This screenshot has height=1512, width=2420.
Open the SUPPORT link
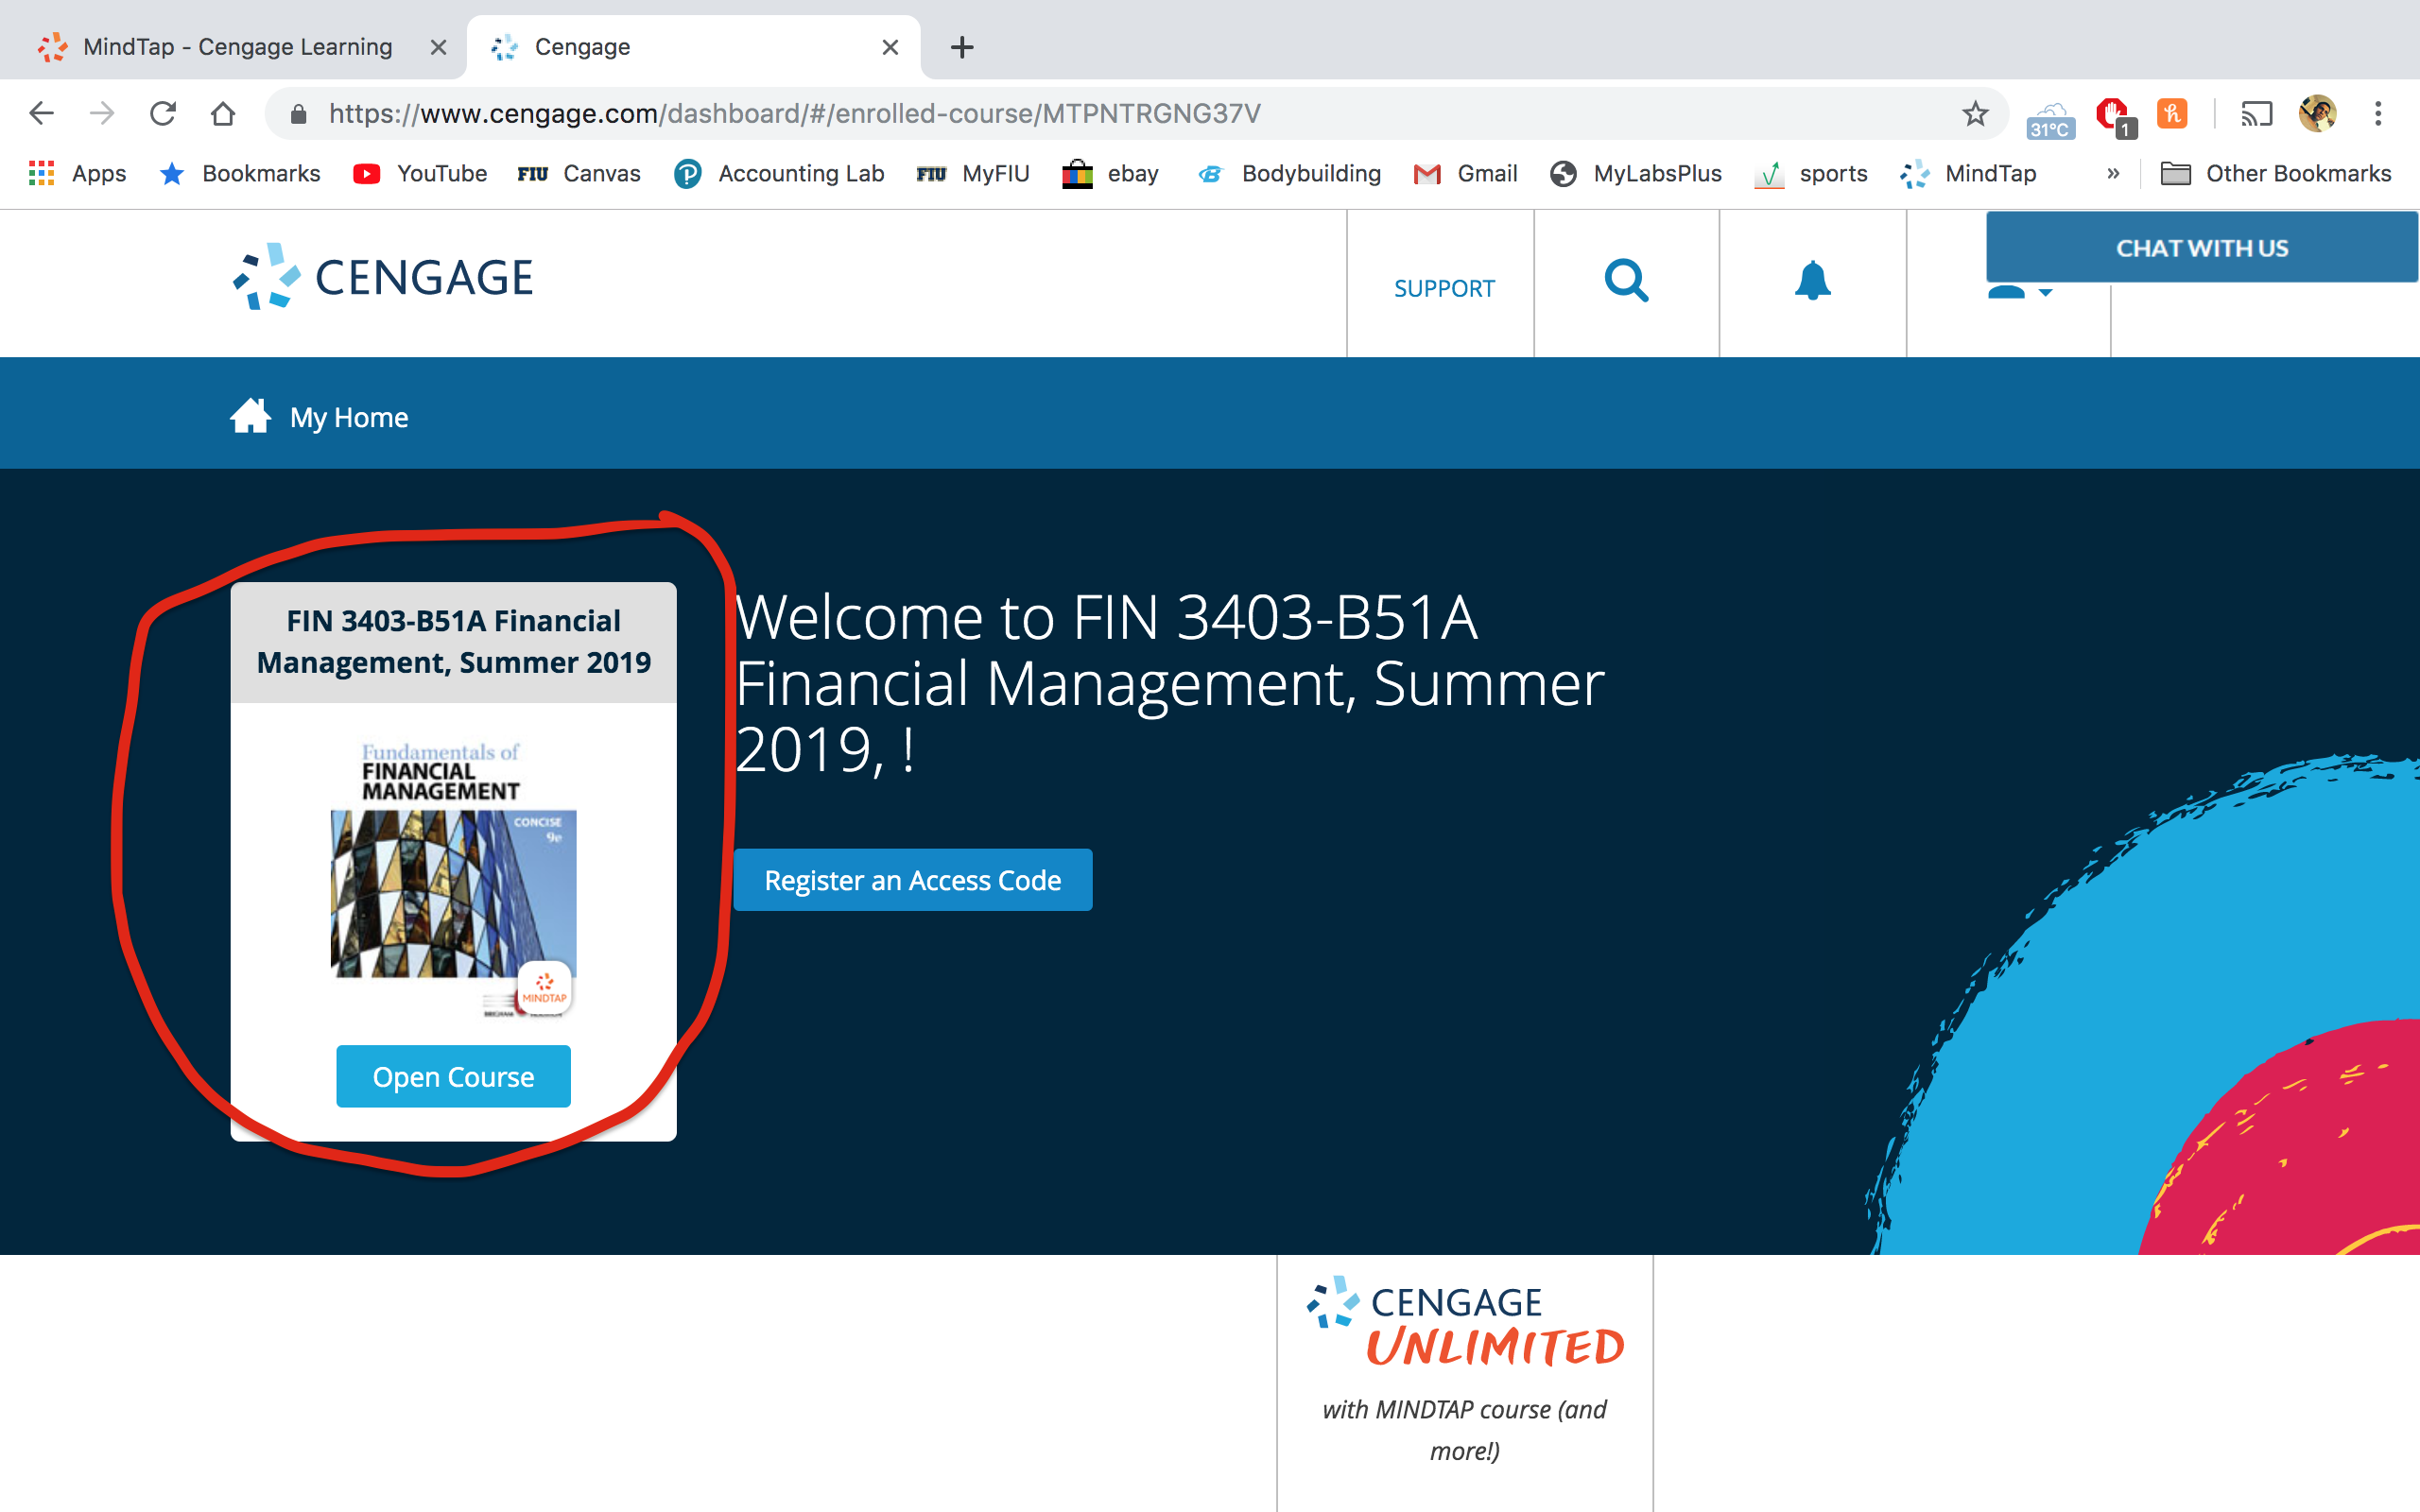pyautogui.click(x=1444, y=289)
